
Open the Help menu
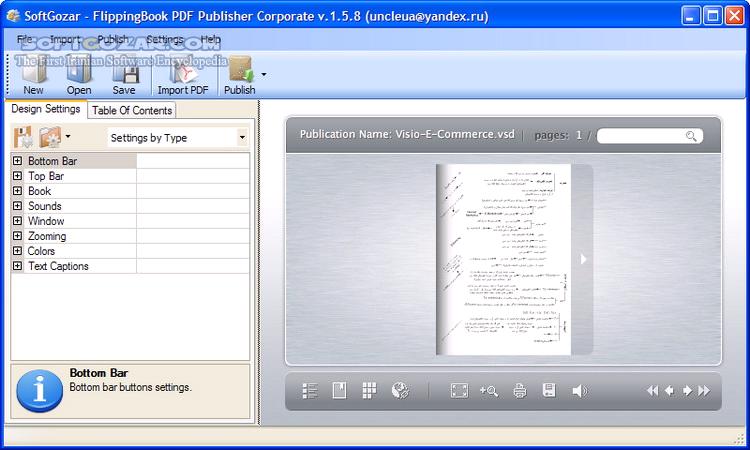click(210, 39)
